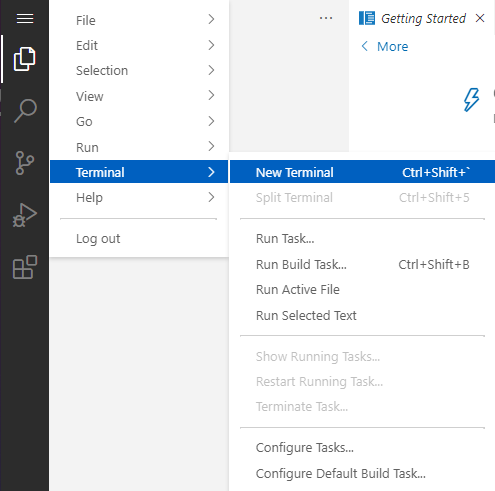Viewport: 495px width, 491px height.
Task: Click Restart Running Task... entry
Action: tap(362, 382)
